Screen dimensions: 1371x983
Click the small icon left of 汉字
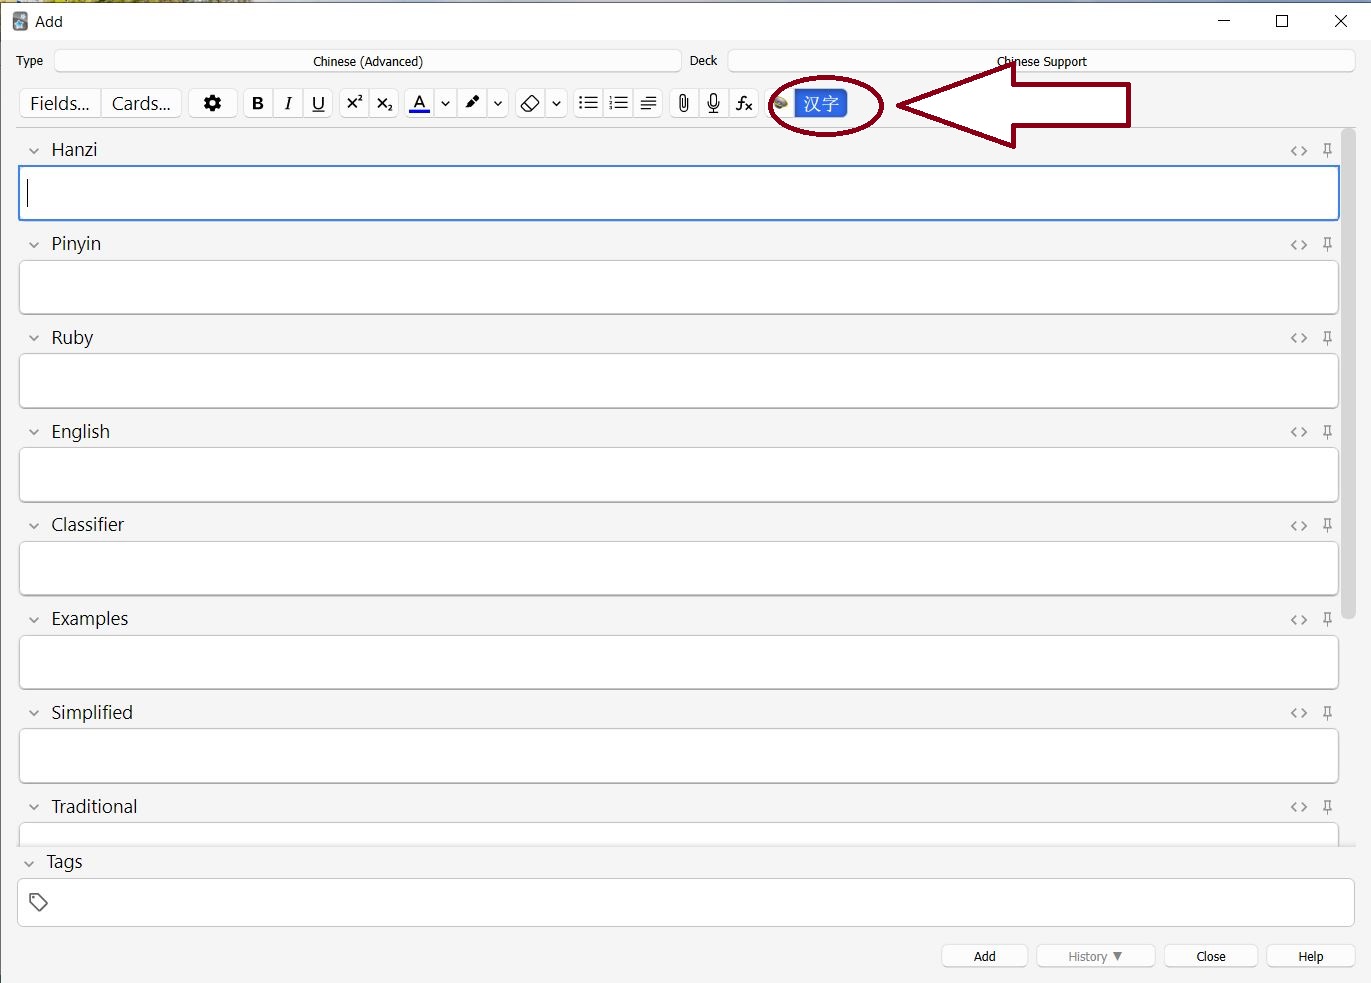coord(781,103)
